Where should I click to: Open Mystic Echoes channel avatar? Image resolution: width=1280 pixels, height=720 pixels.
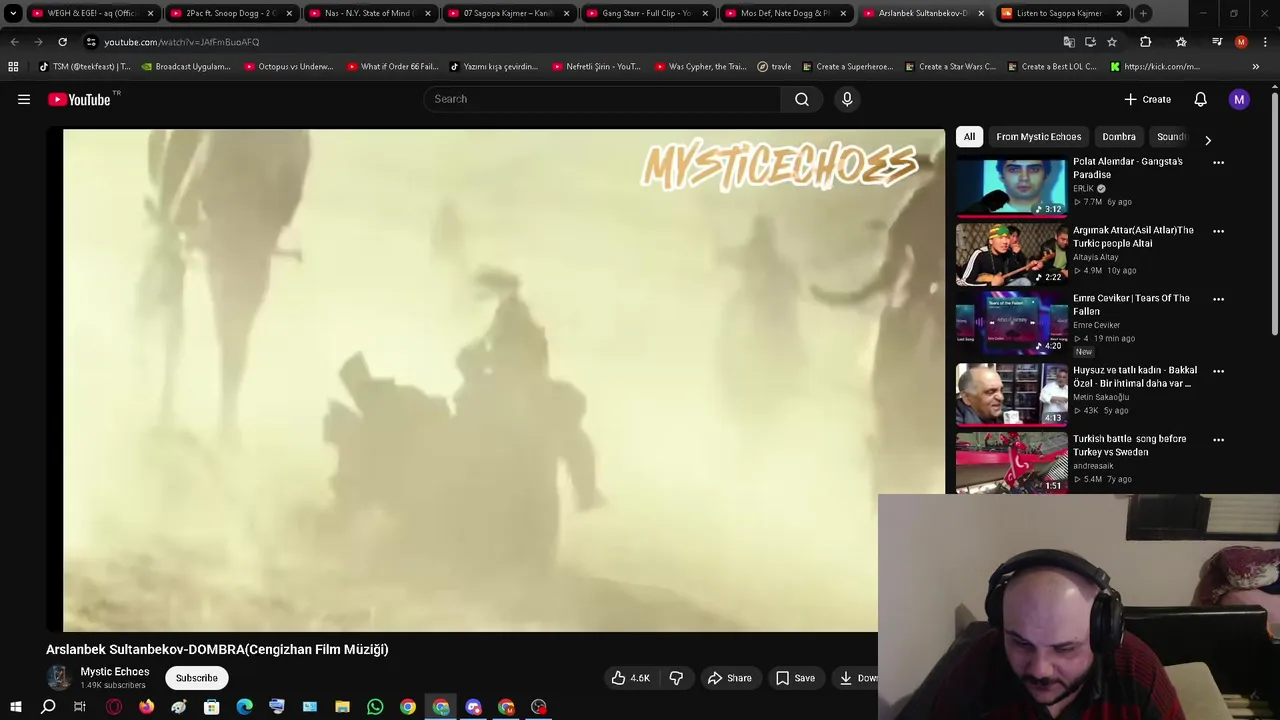click(x=59, y=678)
